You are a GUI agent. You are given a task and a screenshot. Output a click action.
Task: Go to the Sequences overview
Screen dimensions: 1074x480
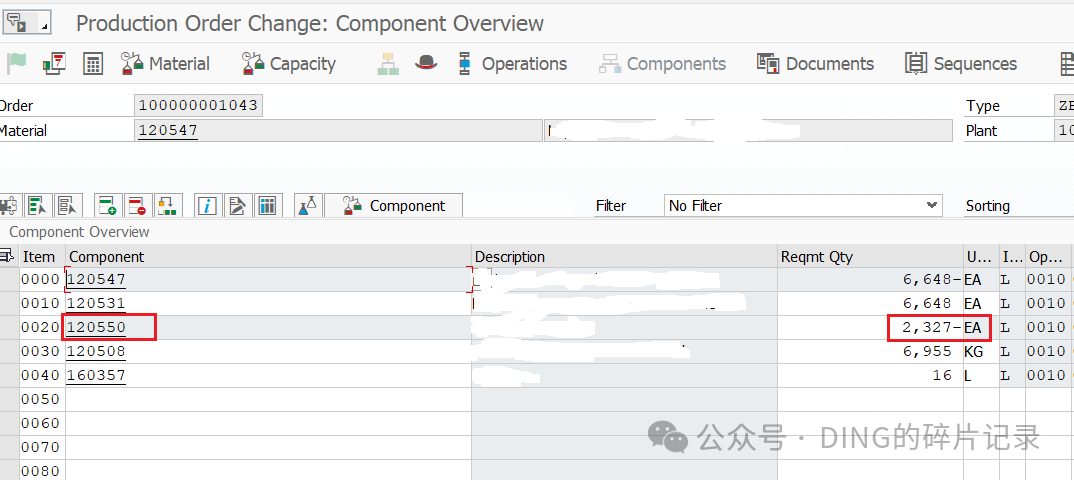point(961,64)
